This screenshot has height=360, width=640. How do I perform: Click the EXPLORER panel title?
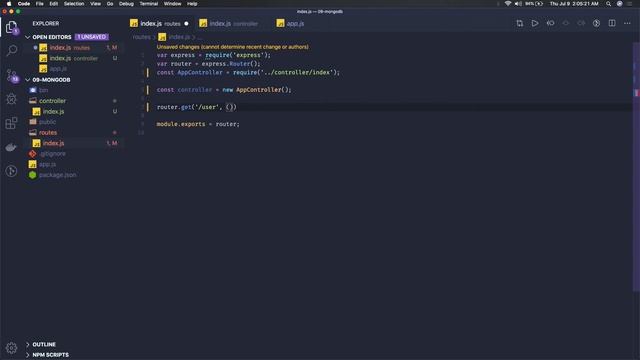point(46,24)
